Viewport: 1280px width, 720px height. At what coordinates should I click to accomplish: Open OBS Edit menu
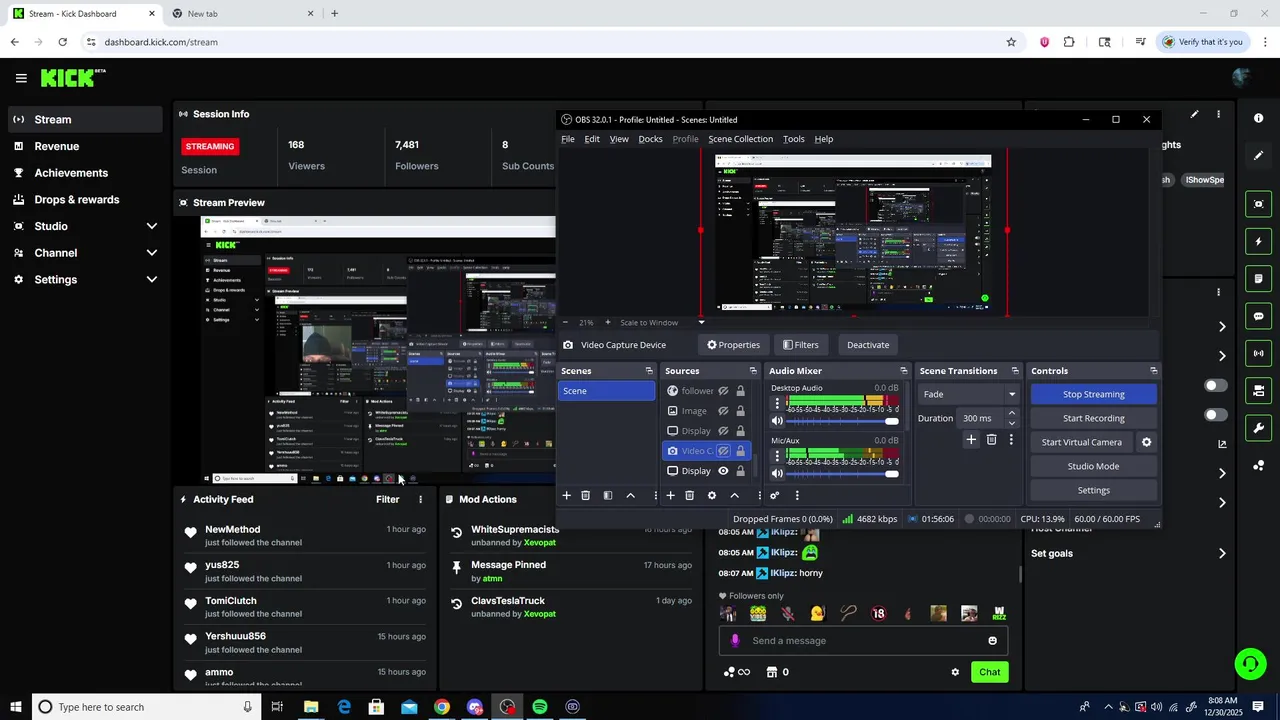pos(592,139)
